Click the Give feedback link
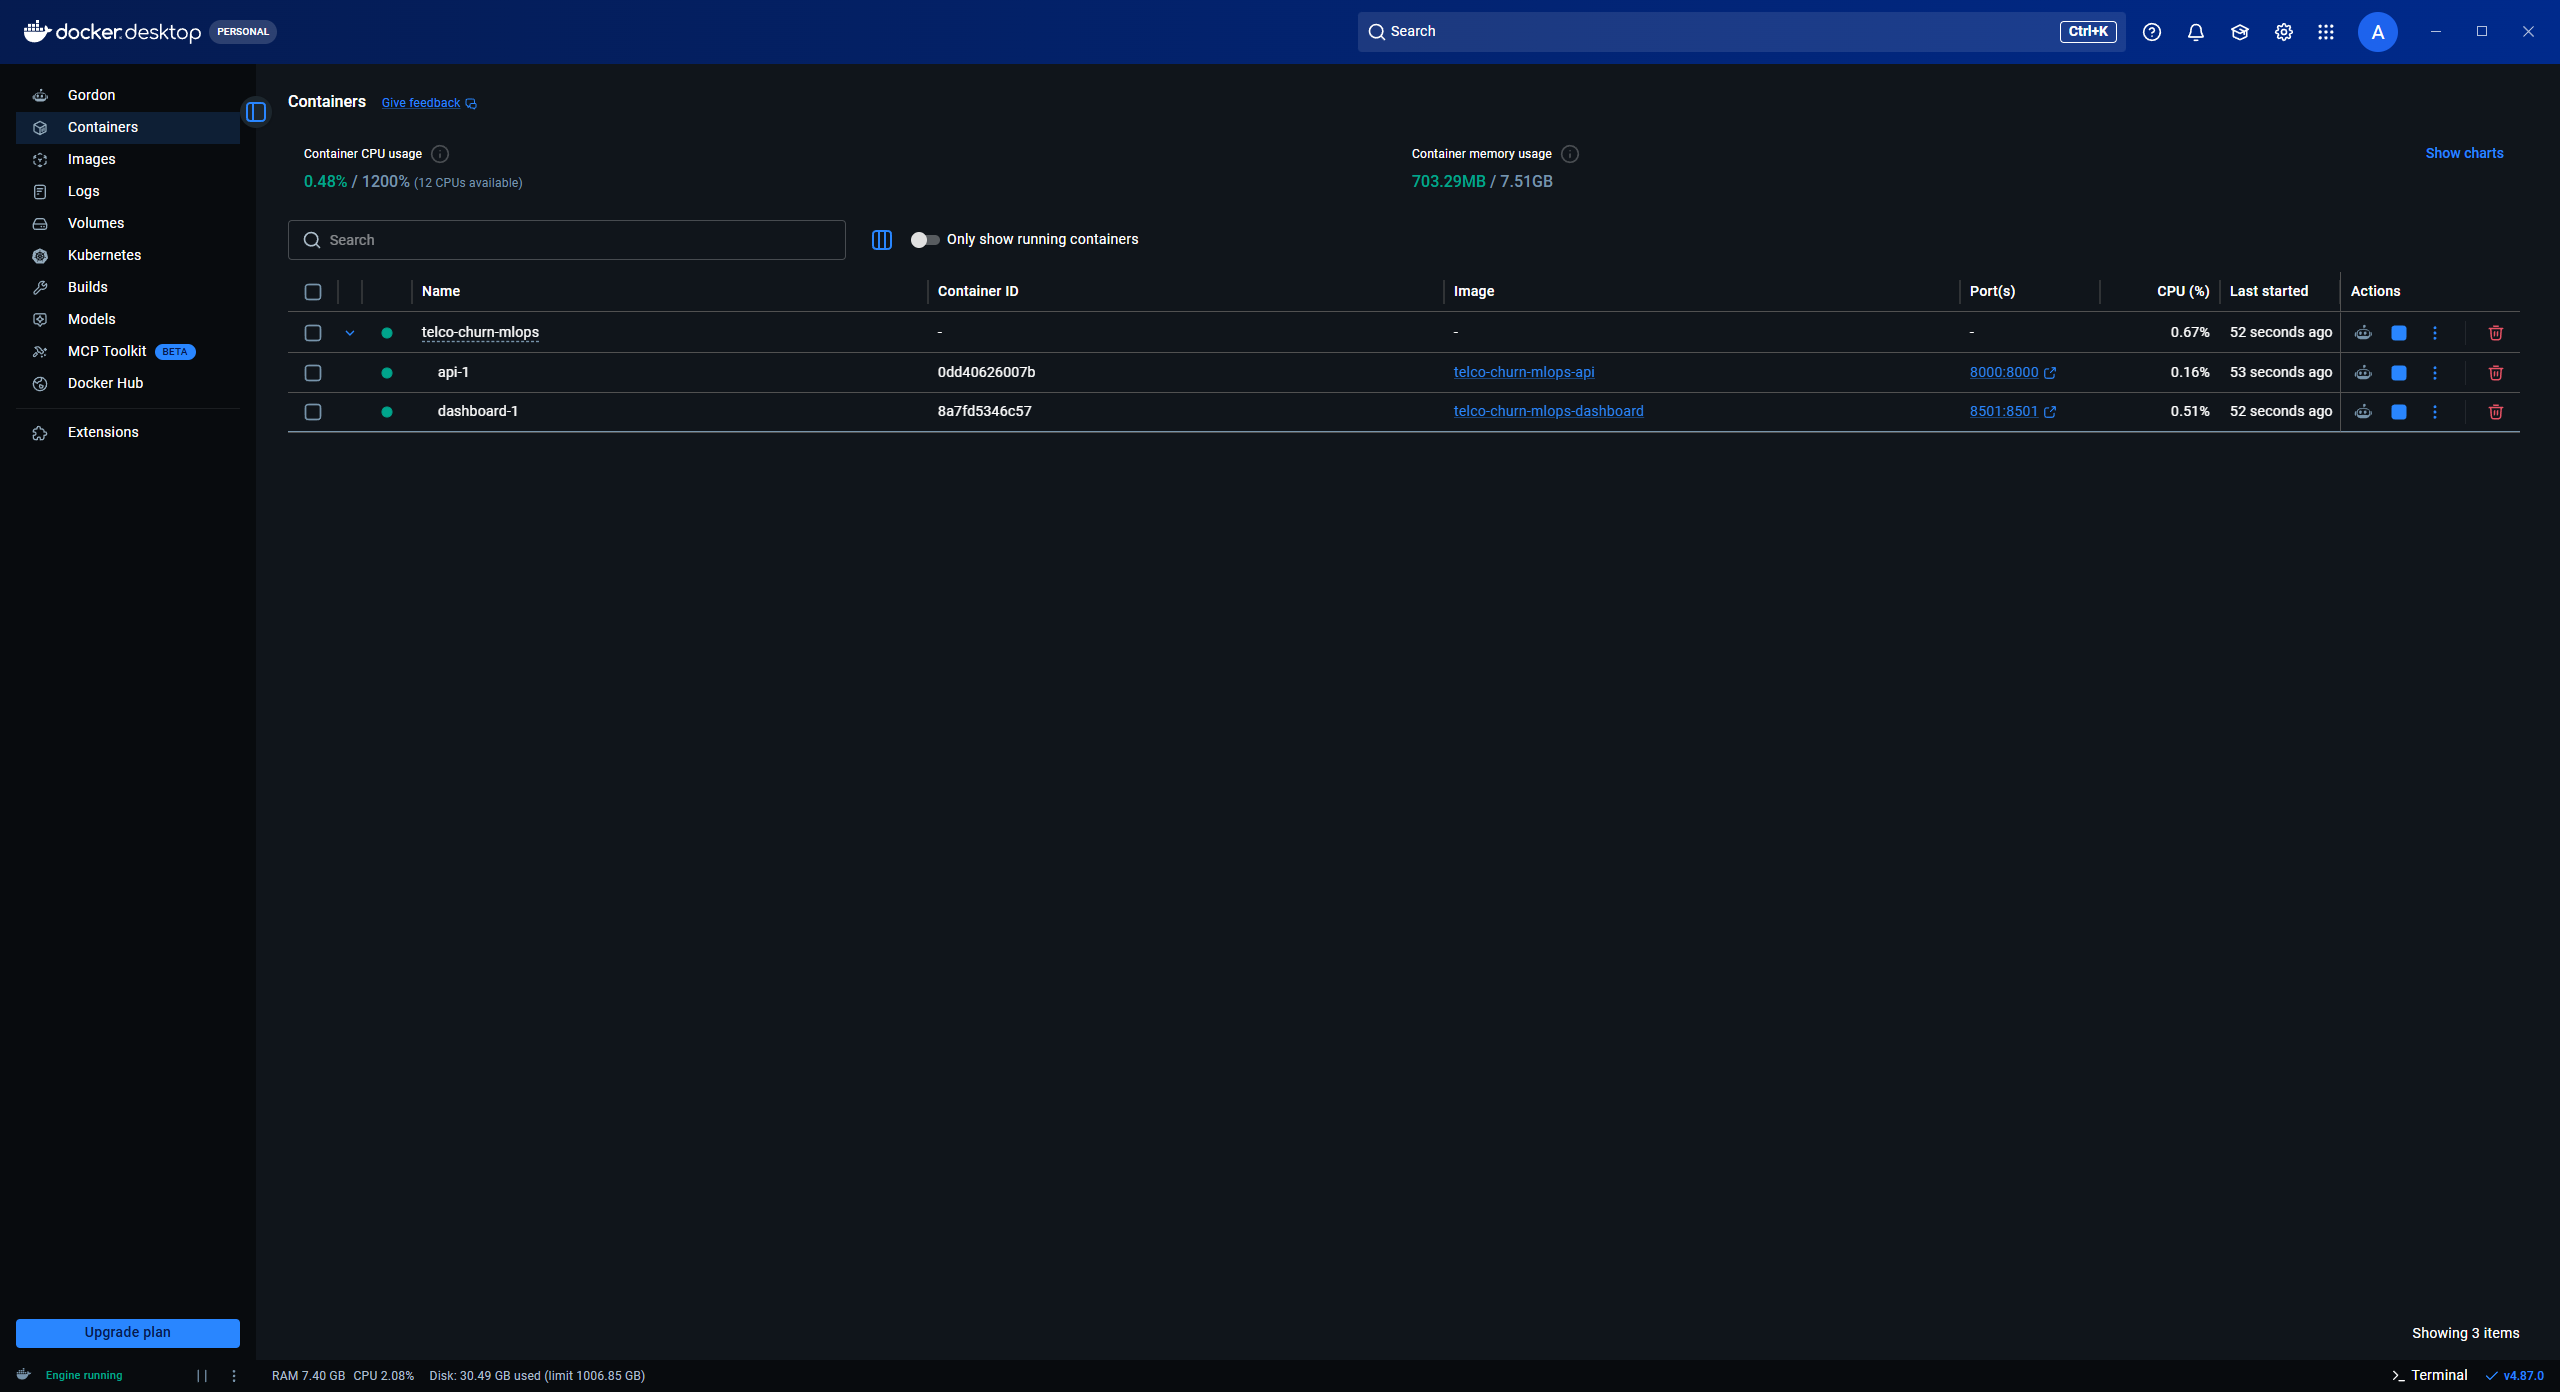 [429, 103]
